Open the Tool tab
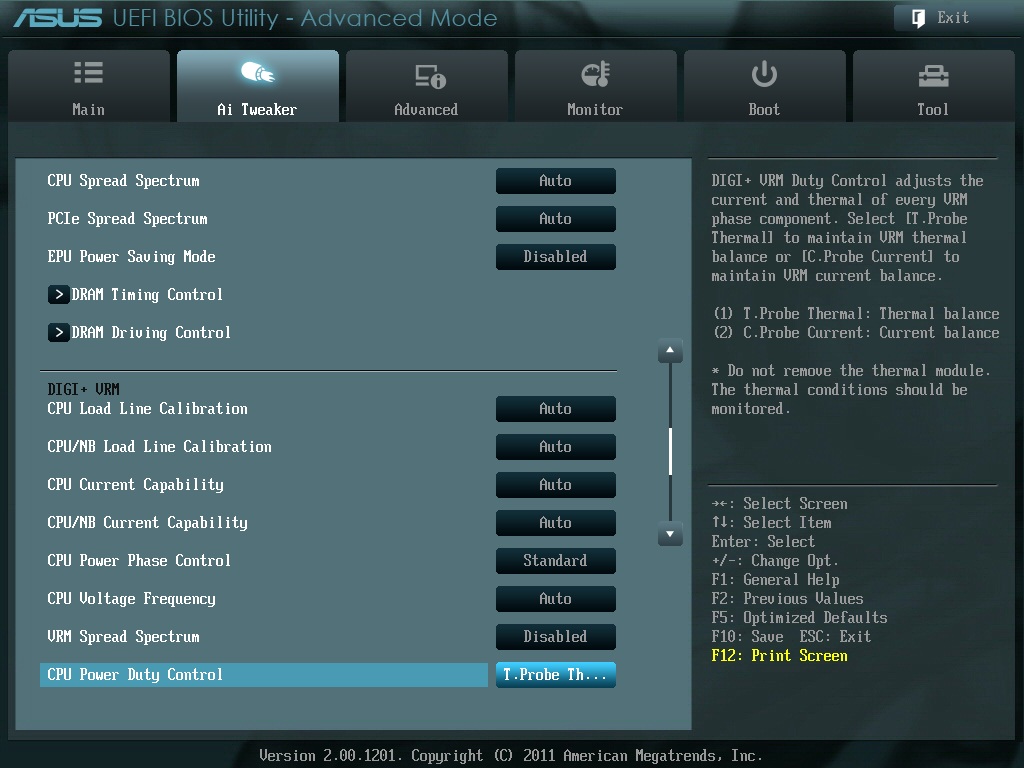 point(934,86)
